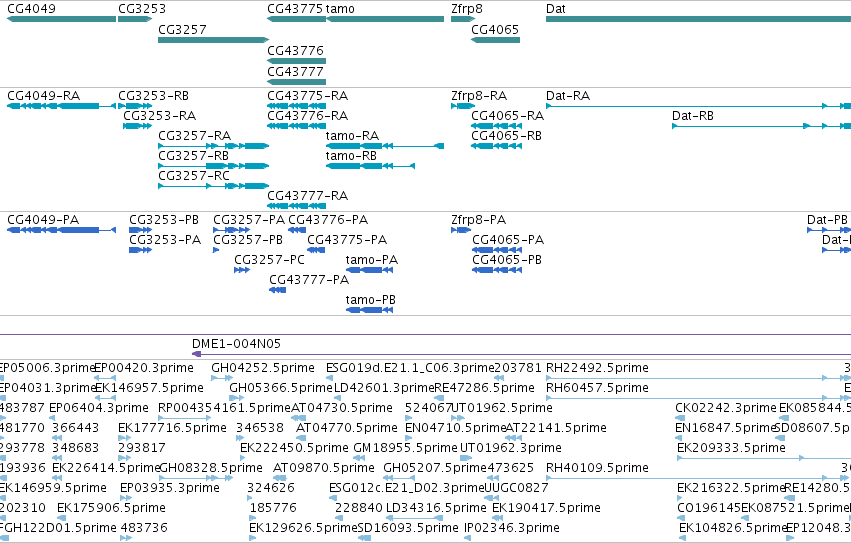Click transcript CG3253-RA
The height and width of the screenshot is (543, 851).
tap(137, 126)
